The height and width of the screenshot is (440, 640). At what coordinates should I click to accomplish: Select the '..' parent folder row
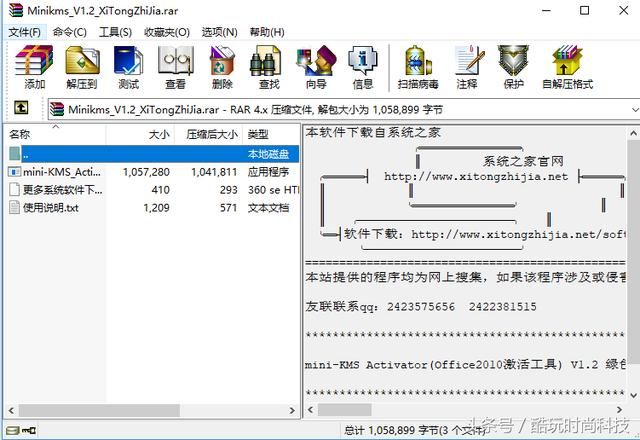click(153, 154)
